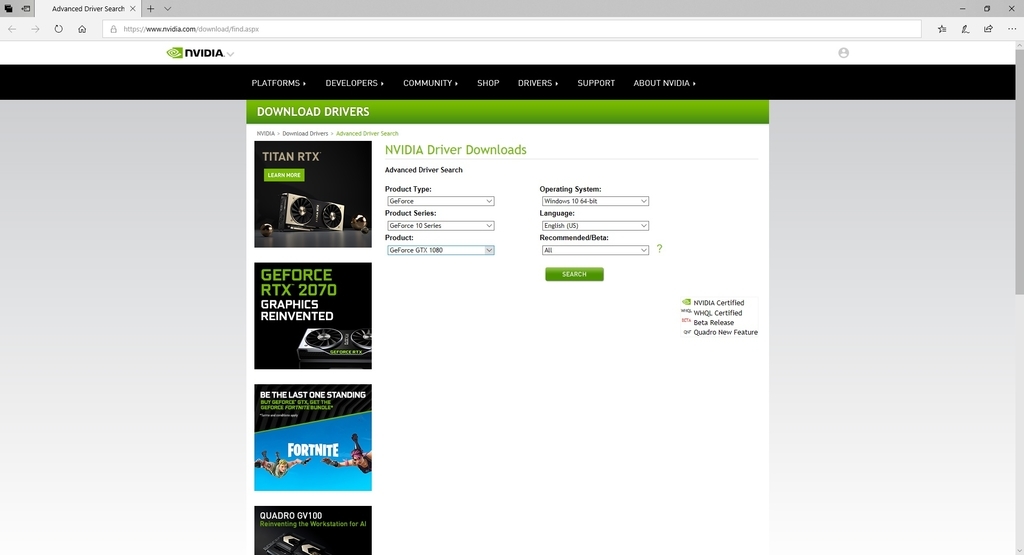
Task: Click LEARN MORE on Titan RTX banner
Action: [284, 175]
